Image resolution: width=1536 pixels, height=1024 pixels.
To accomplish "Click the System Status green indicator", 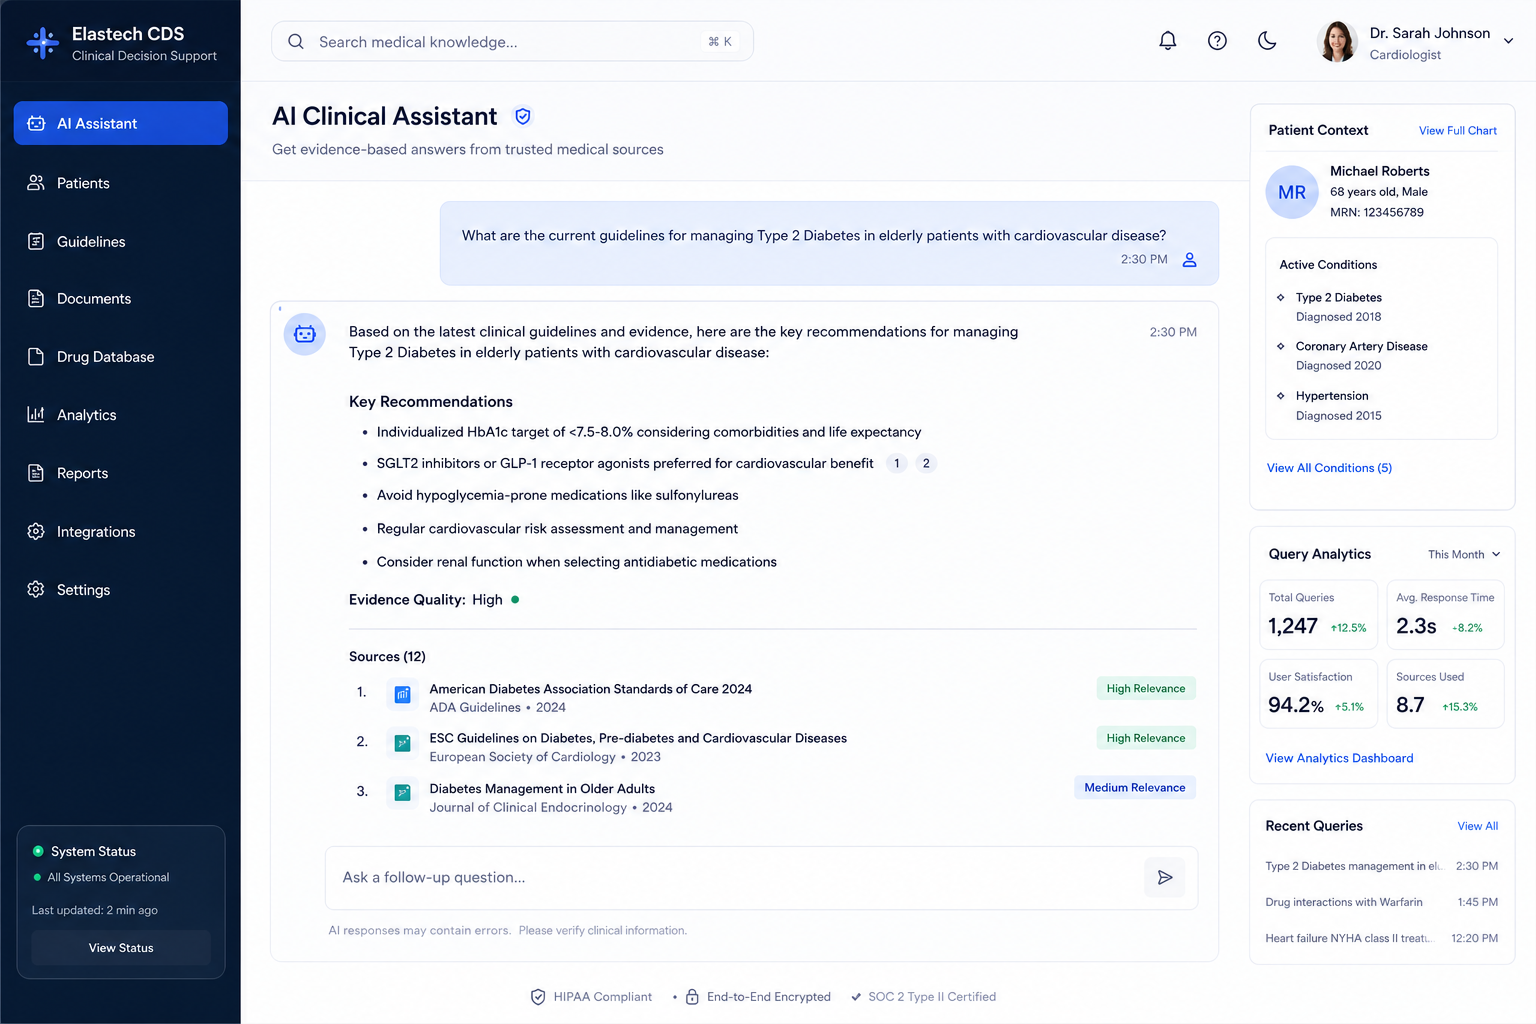I will 38,852.
